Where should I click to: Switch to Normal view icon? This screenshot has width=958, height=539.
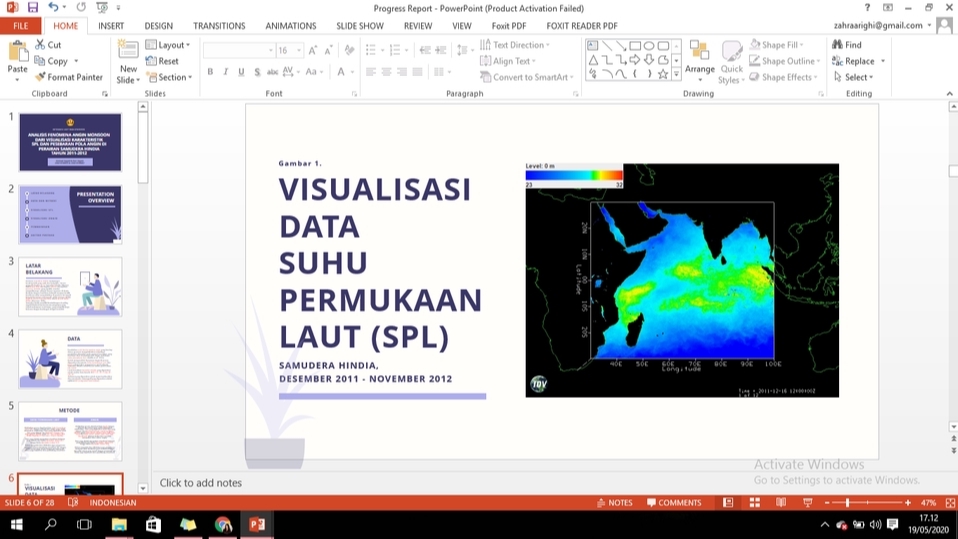(728, 502)
